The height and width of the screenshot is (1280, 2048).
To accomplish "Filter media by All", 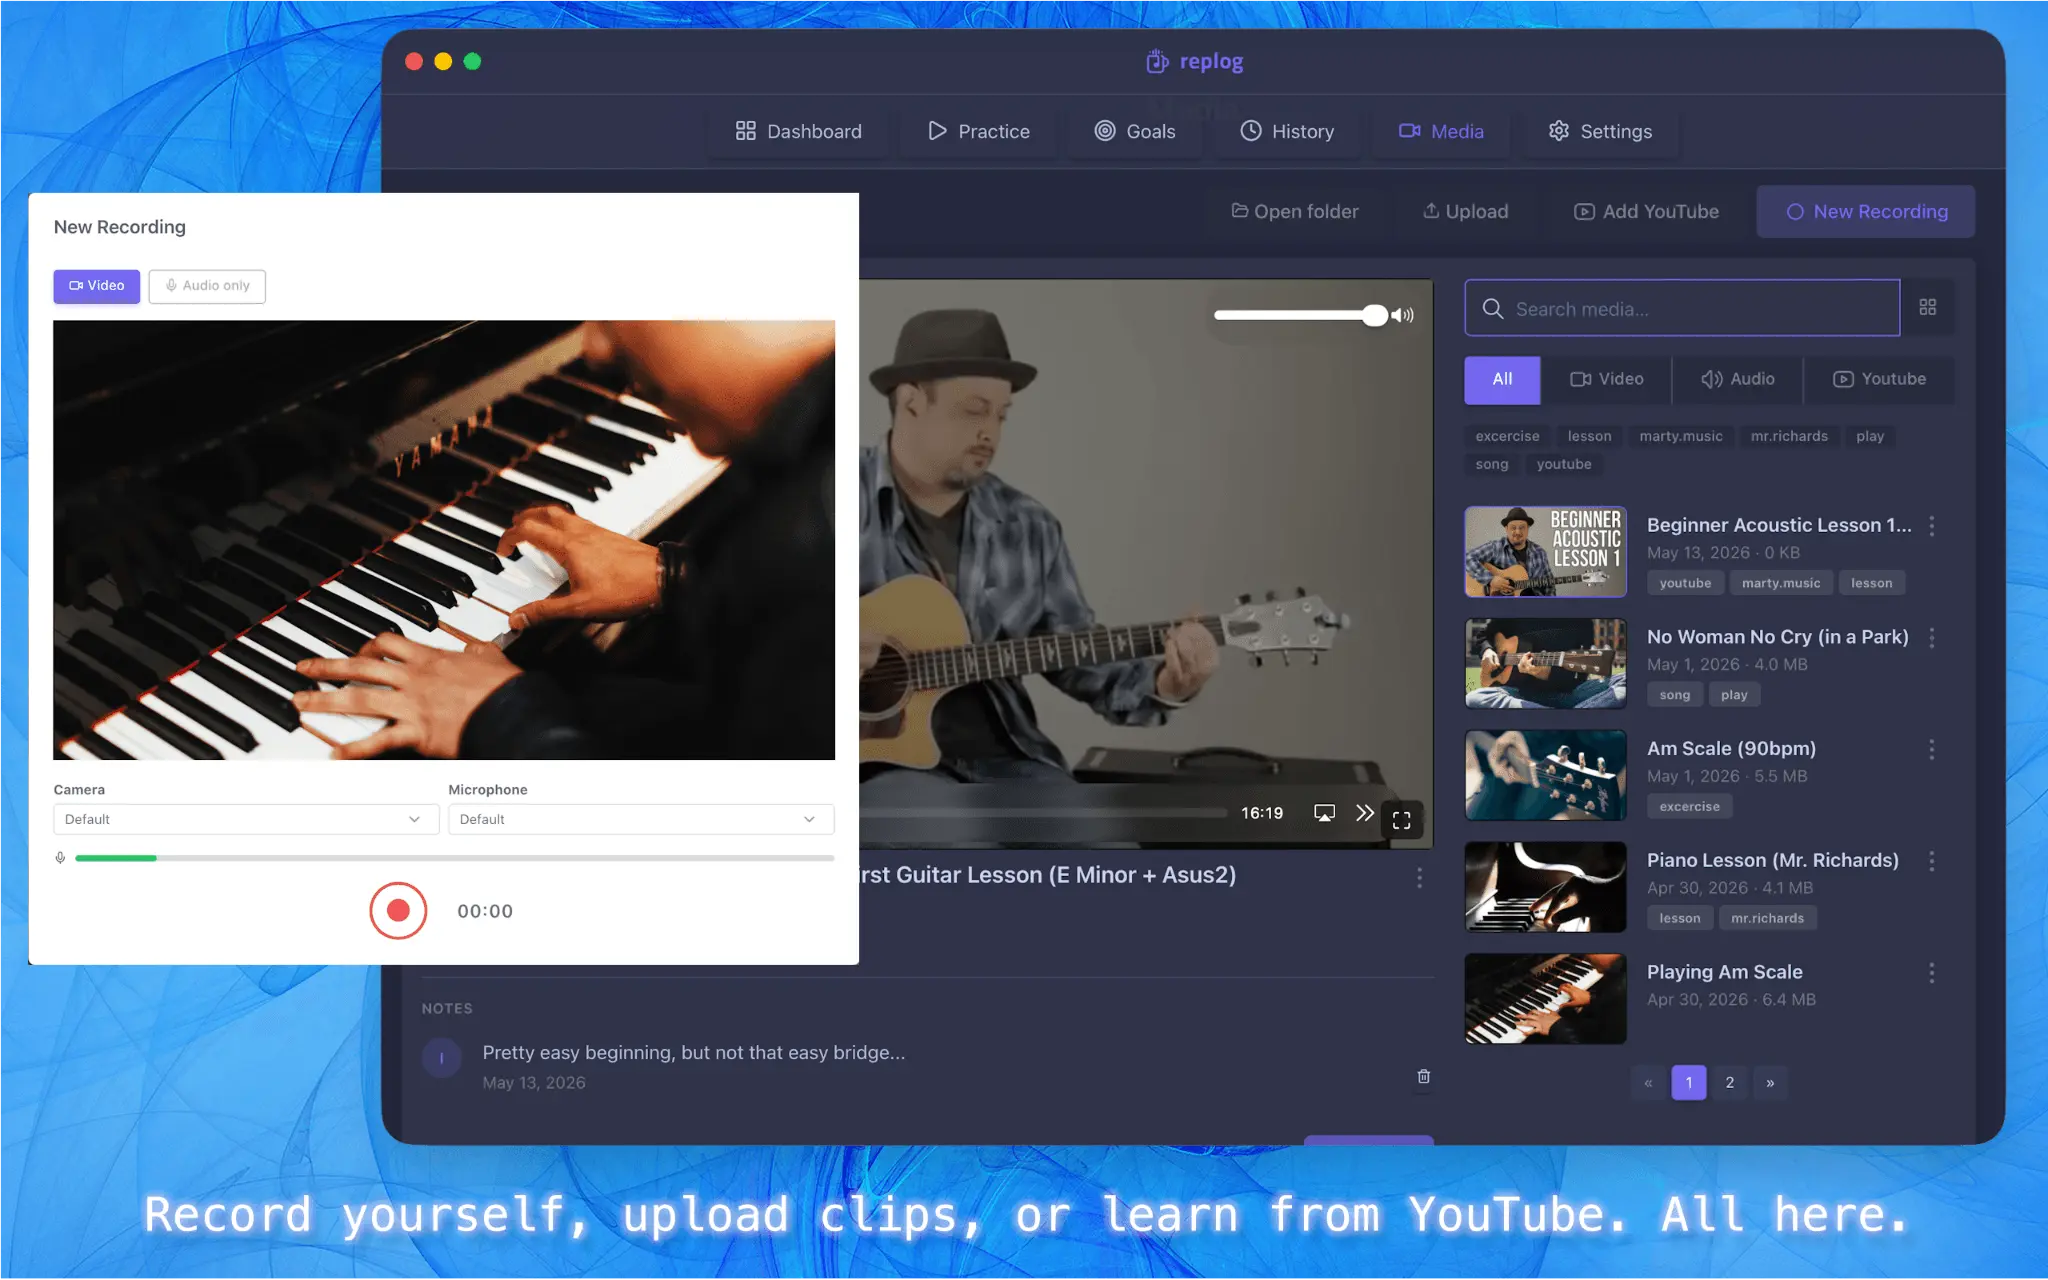I will [x=1502, y=380].
